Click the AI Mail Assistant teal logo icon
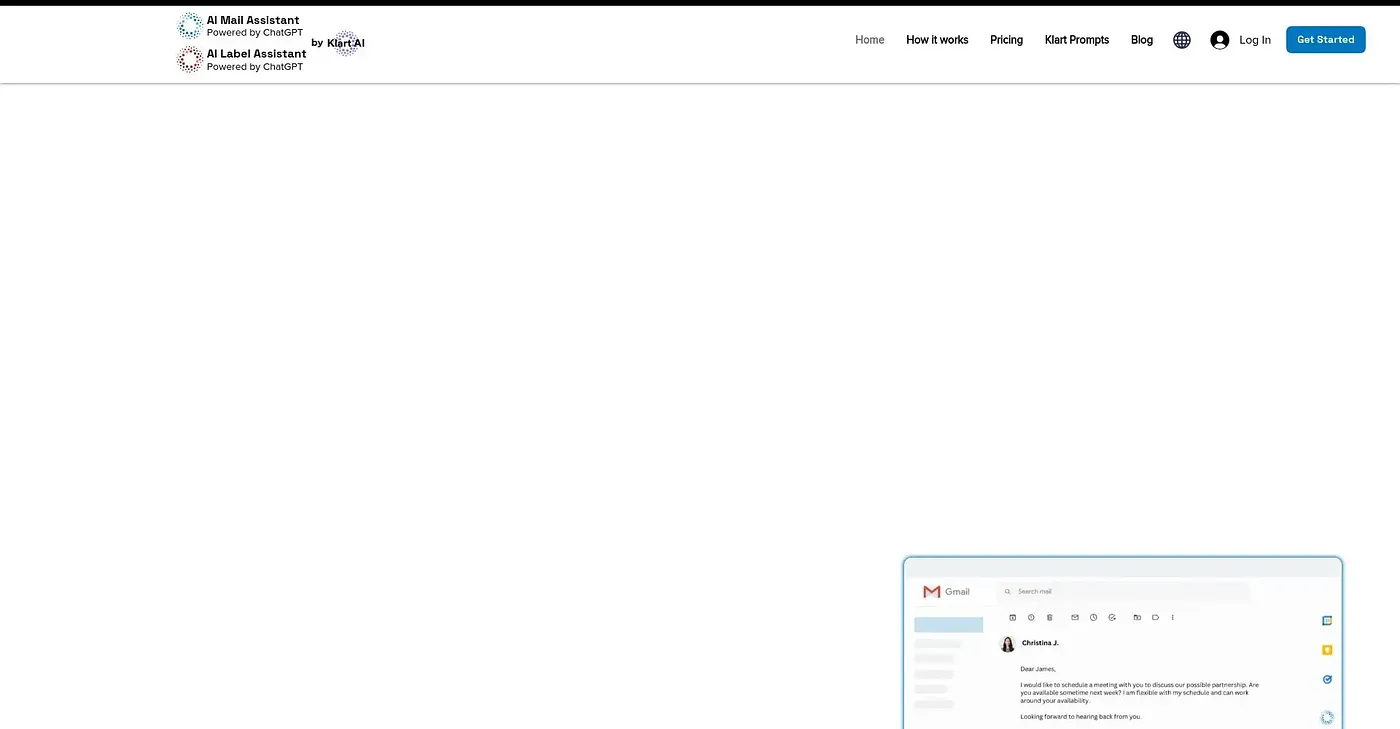Viewport: 1400px width, 729px height. [x=190, y=26]
